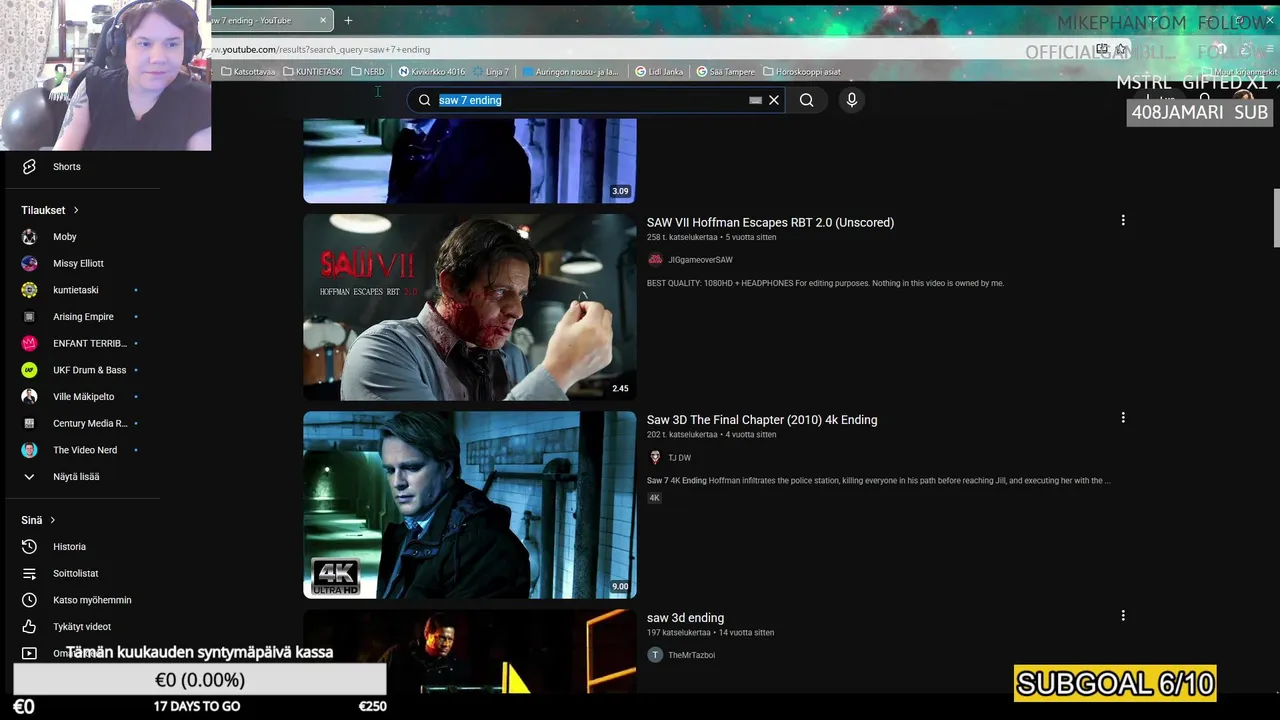
Task: Play the partially visible 3.09 video thumbnail
Action: pyautogui.click(x=469, y=161)
